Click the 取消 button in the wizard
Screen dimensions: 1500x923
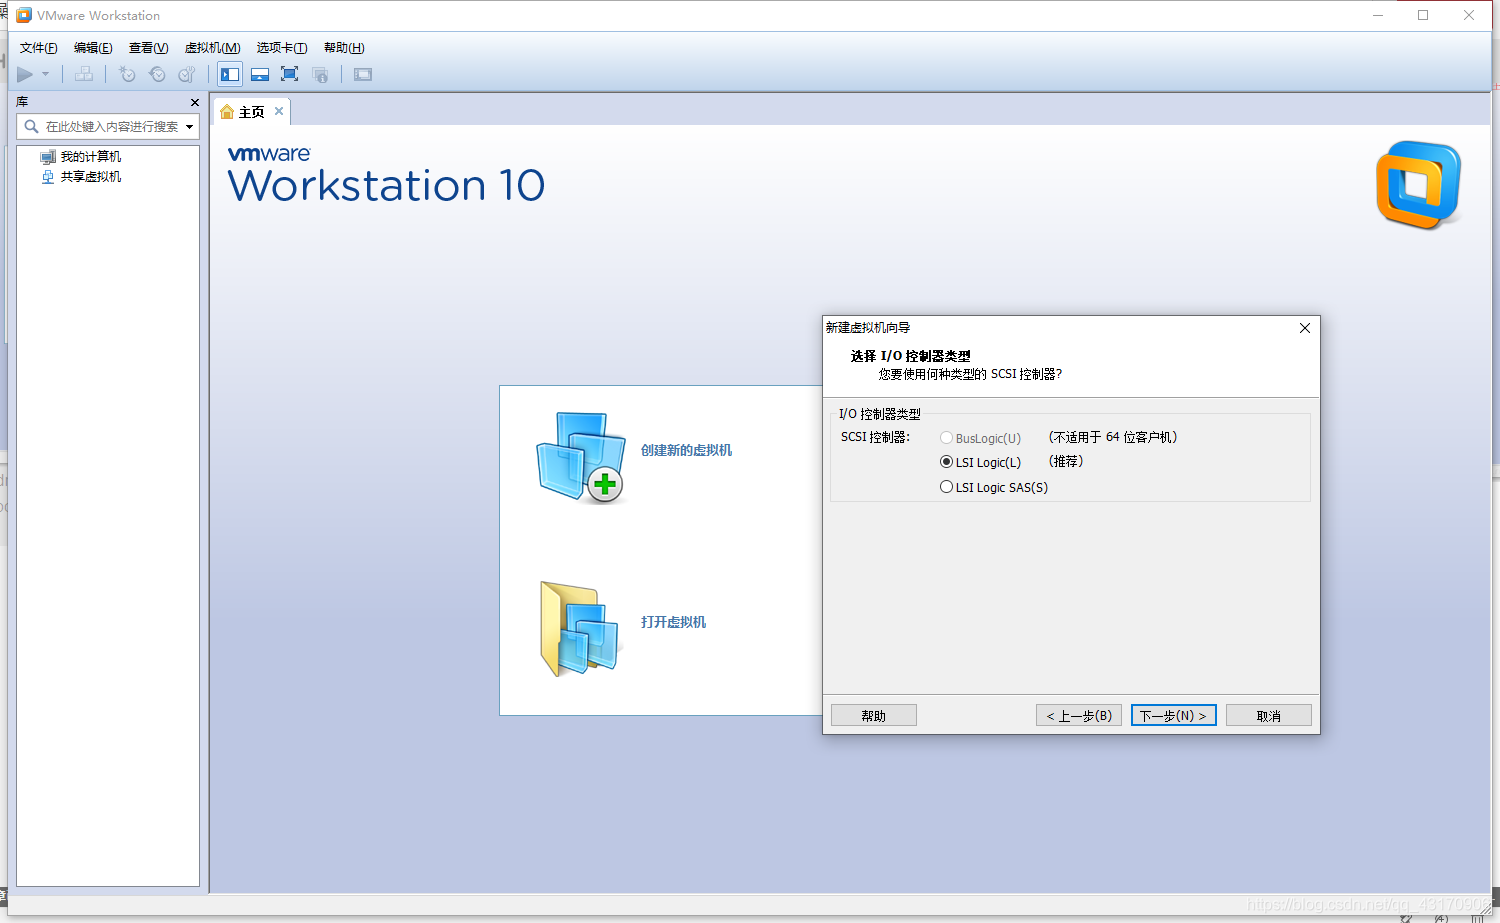pyautogui.click(x=1269, y=716)
